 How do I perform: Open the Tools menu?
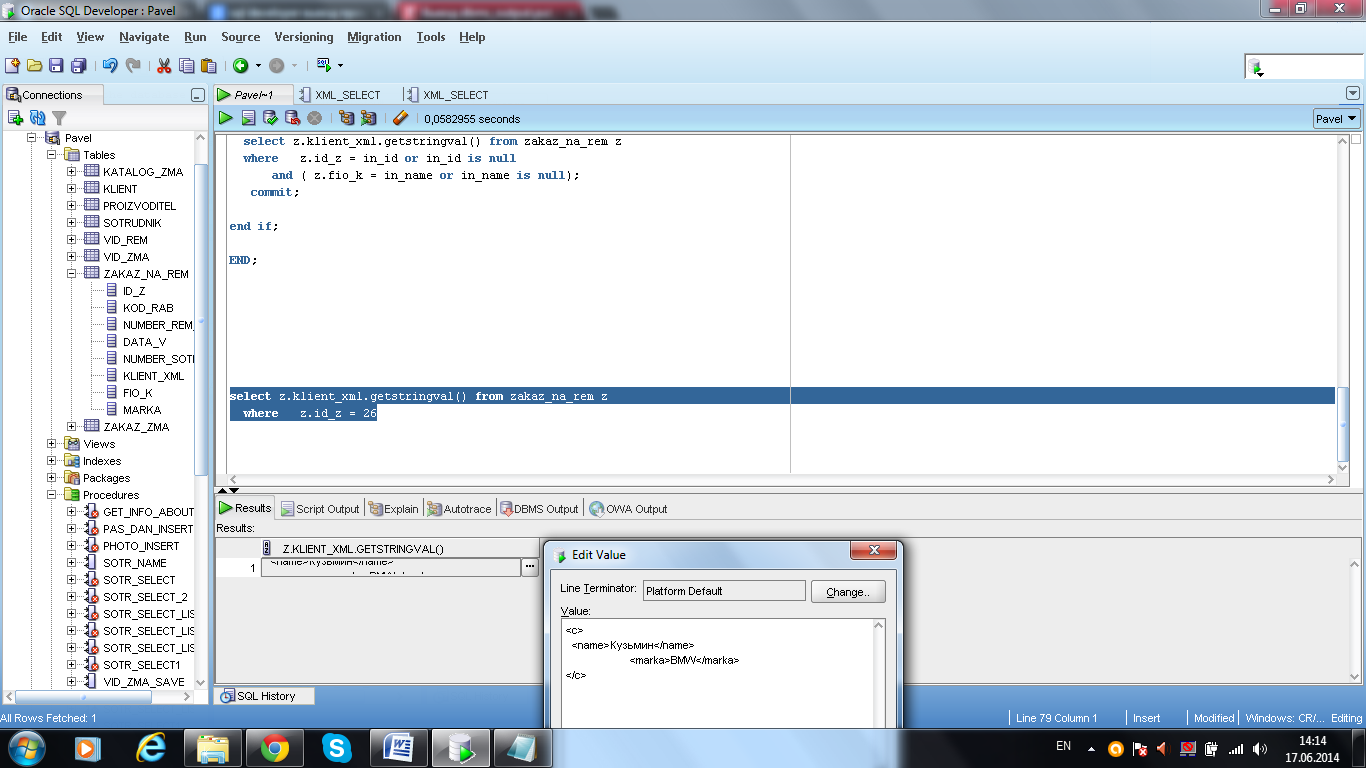click(x=431, y=37)
